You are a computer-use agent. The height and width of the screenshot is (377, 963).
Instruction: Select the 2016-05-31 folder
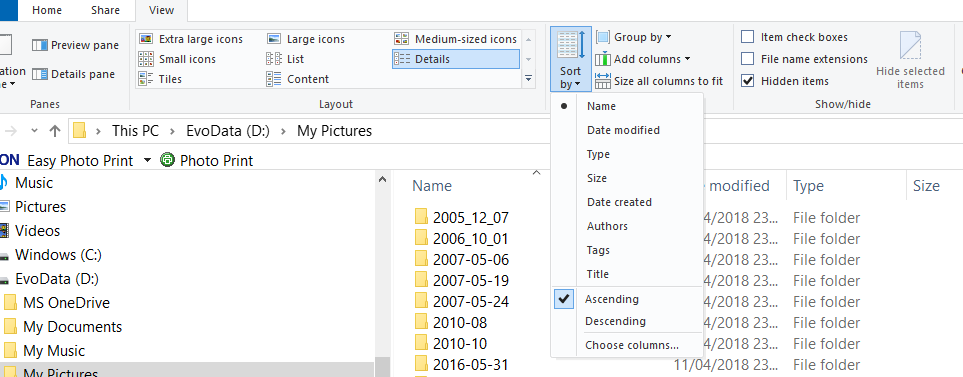tap(461, 365)
